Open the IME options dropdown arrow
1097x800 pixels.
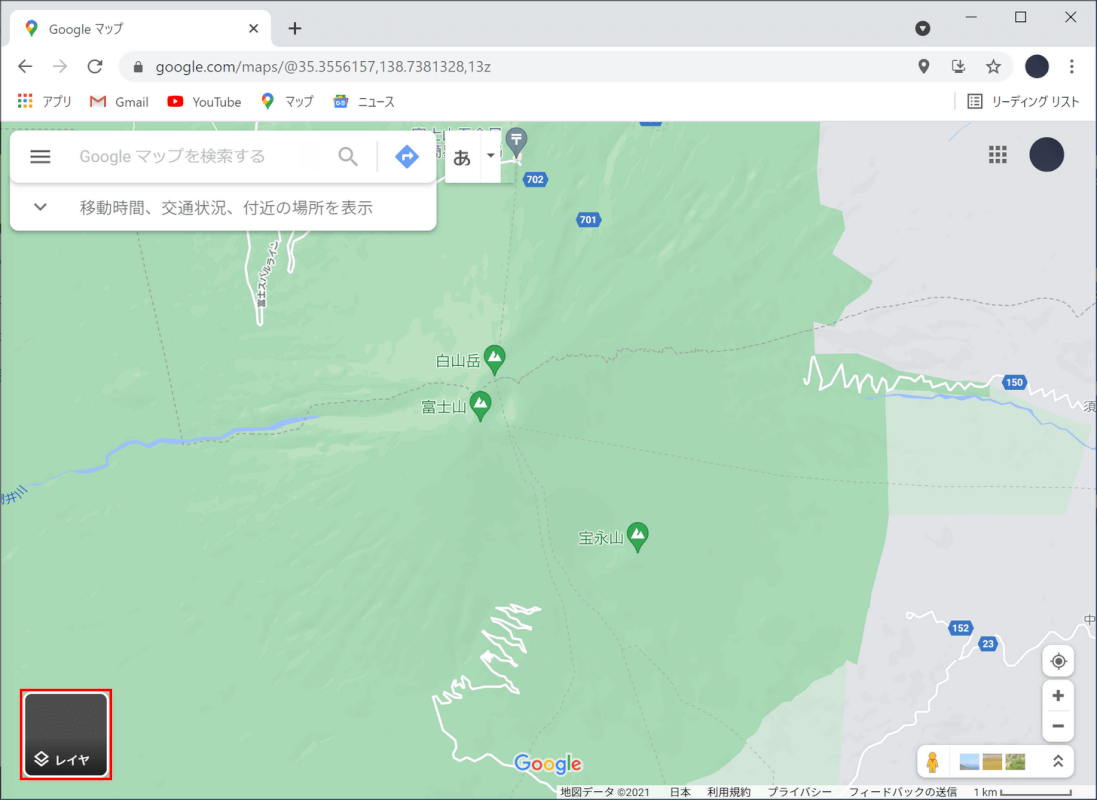pos(490,155)
